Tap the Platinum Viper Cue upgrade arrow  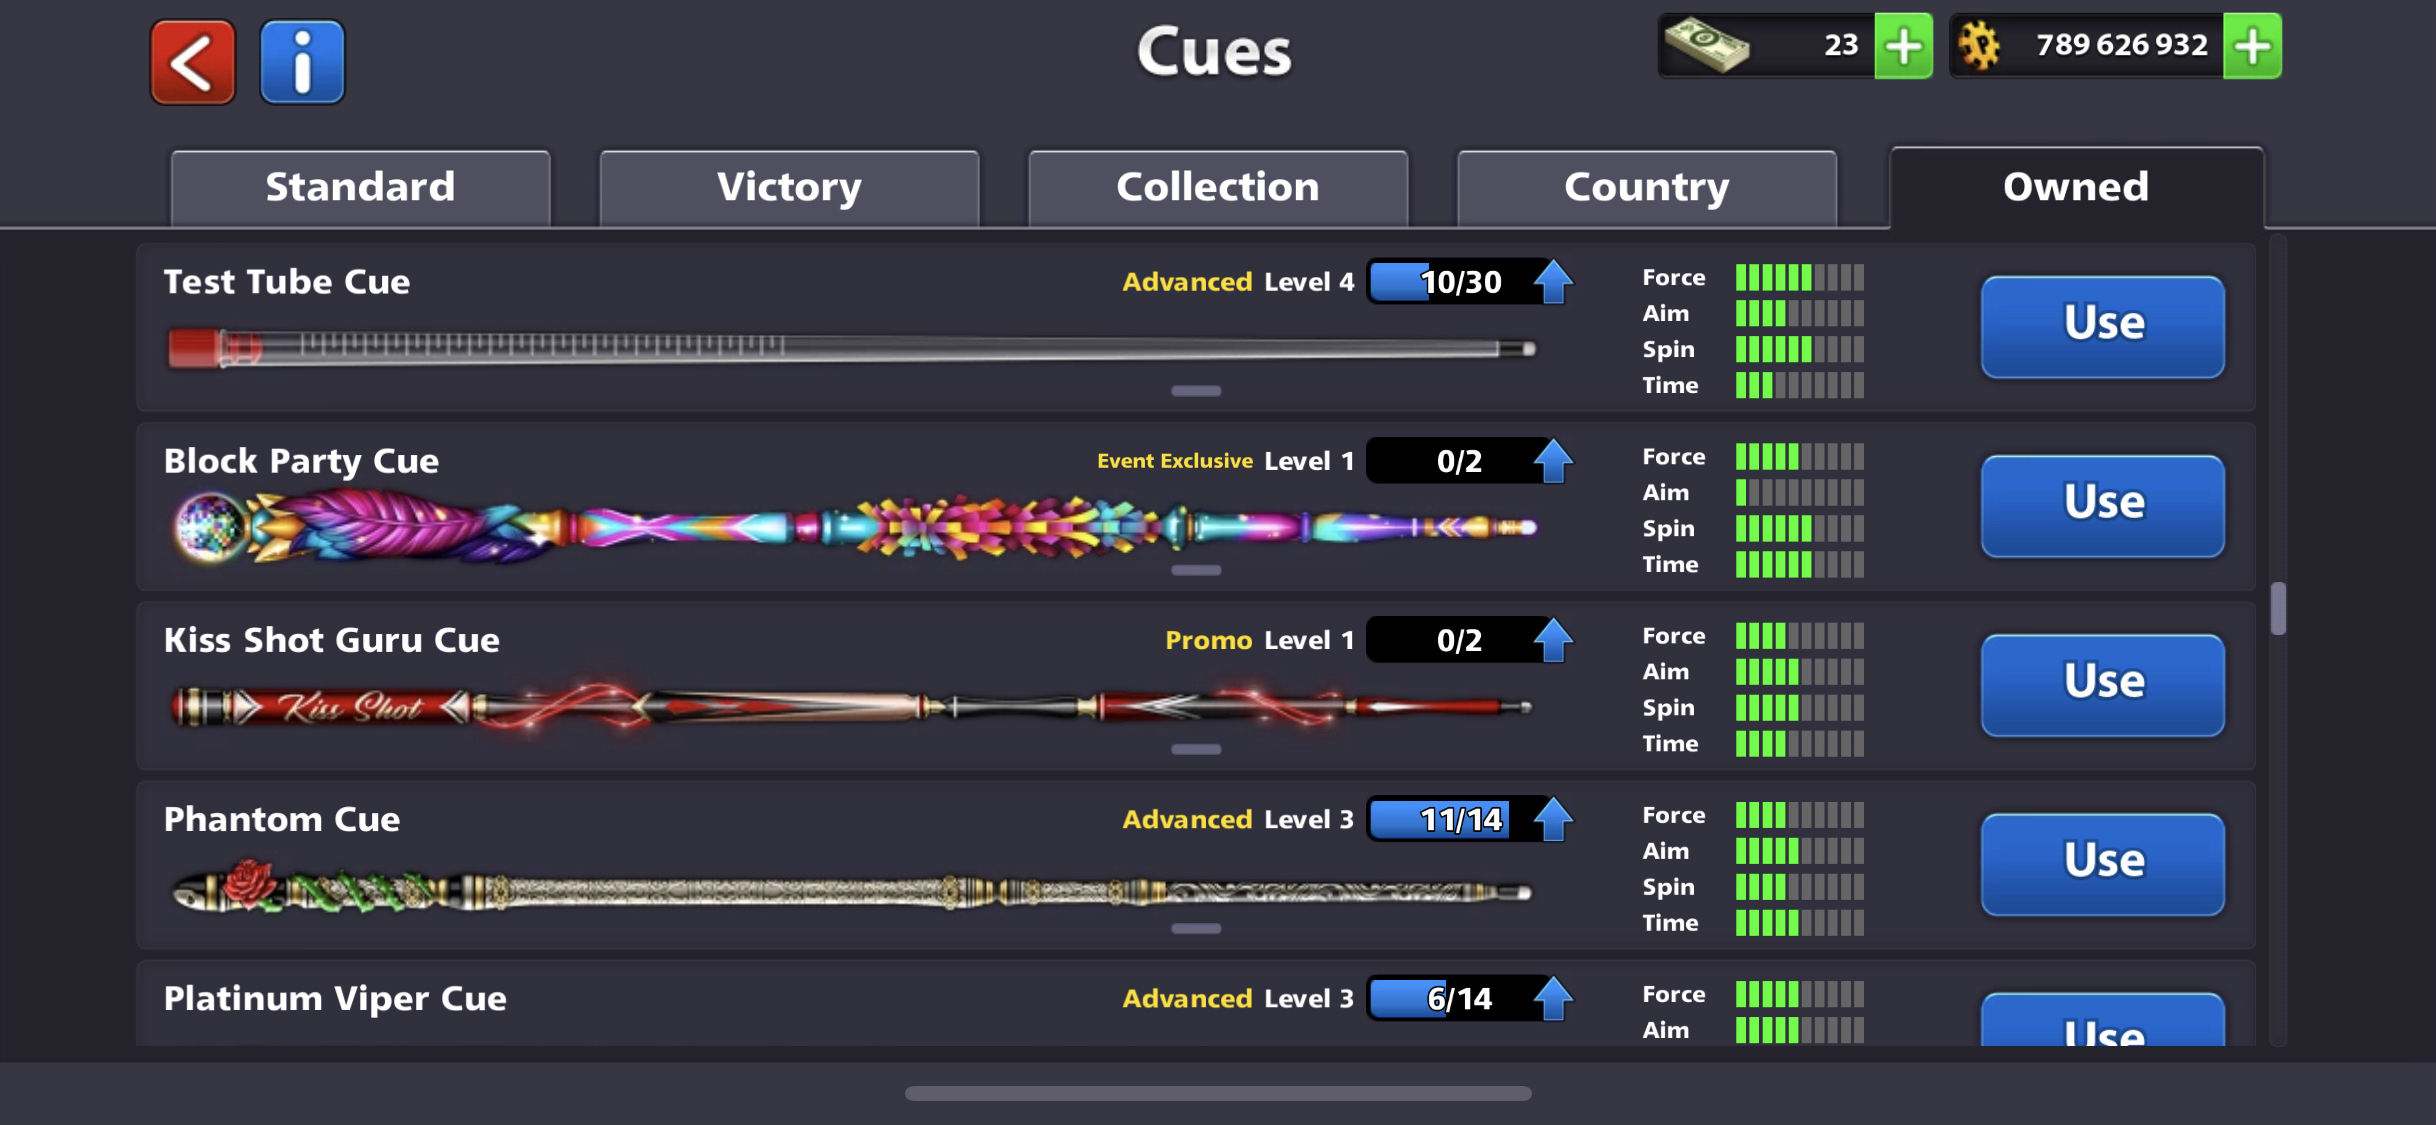1553,998
